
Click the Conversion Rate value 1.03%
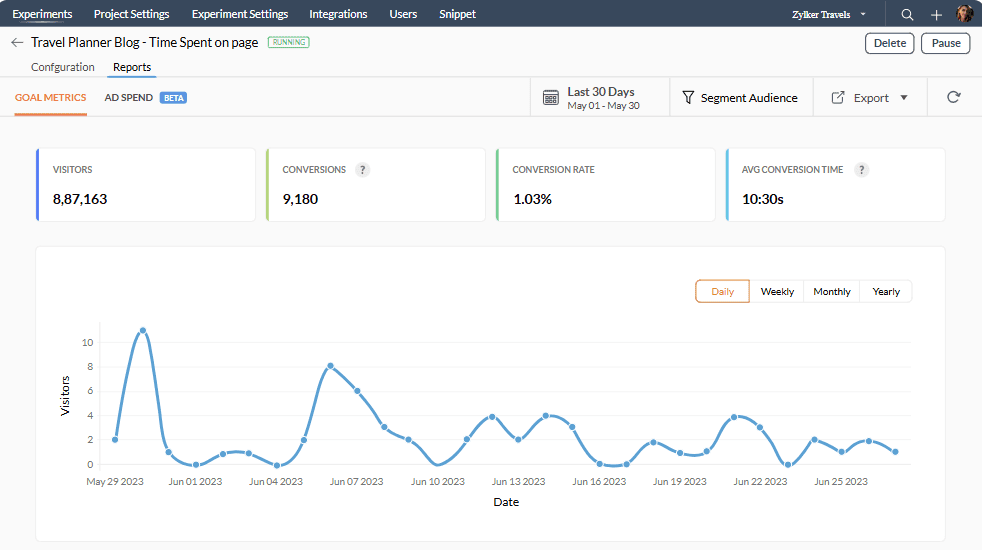(x=532, y=199)
